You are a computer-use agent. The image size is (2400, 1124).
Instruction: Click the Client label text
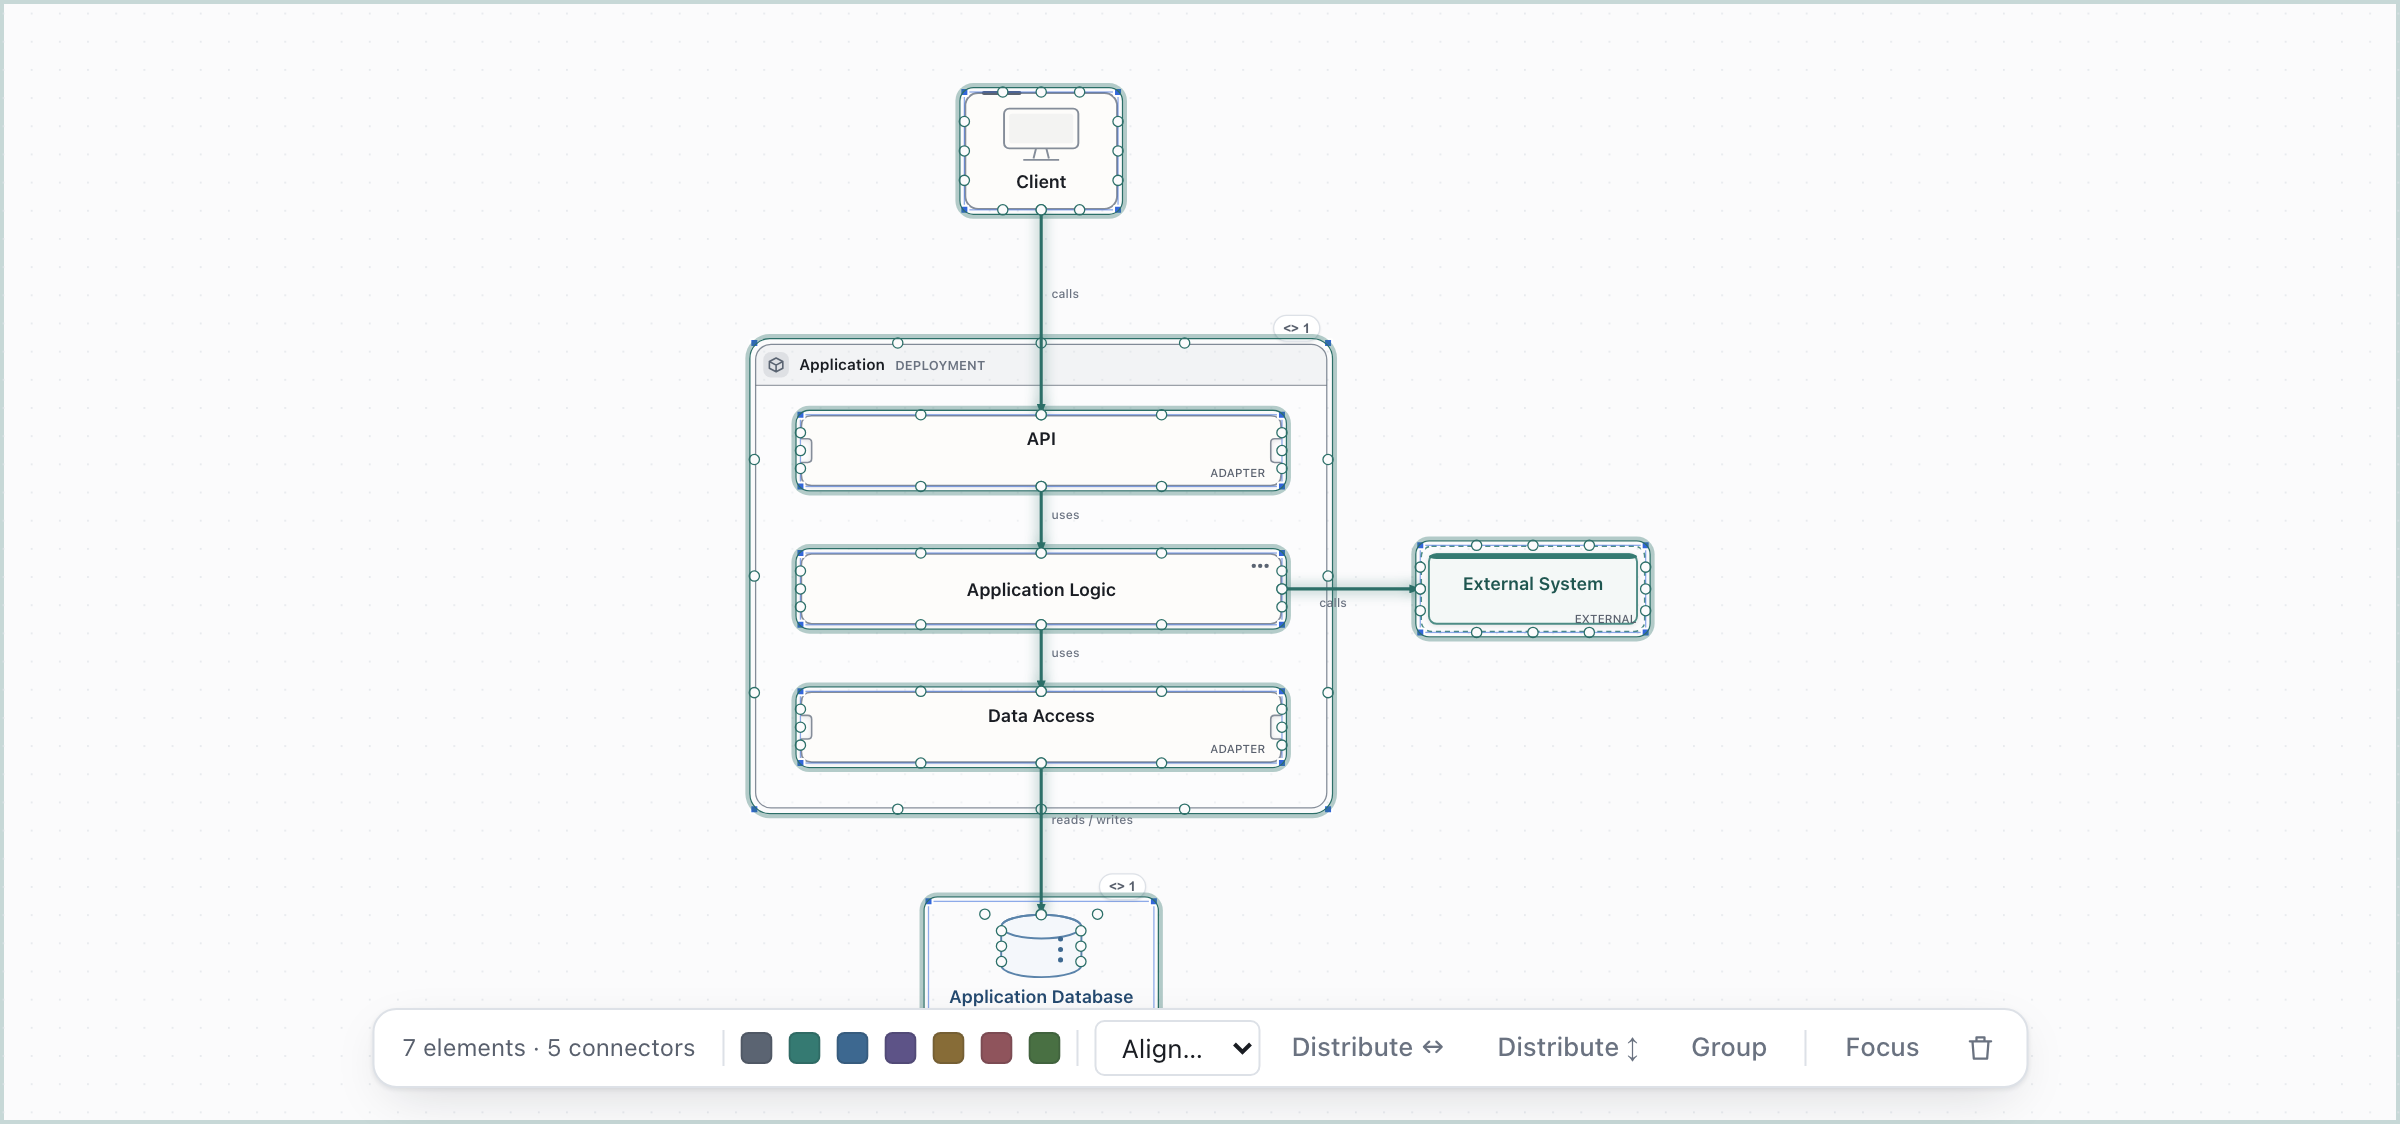click(x=1041, y=182)
